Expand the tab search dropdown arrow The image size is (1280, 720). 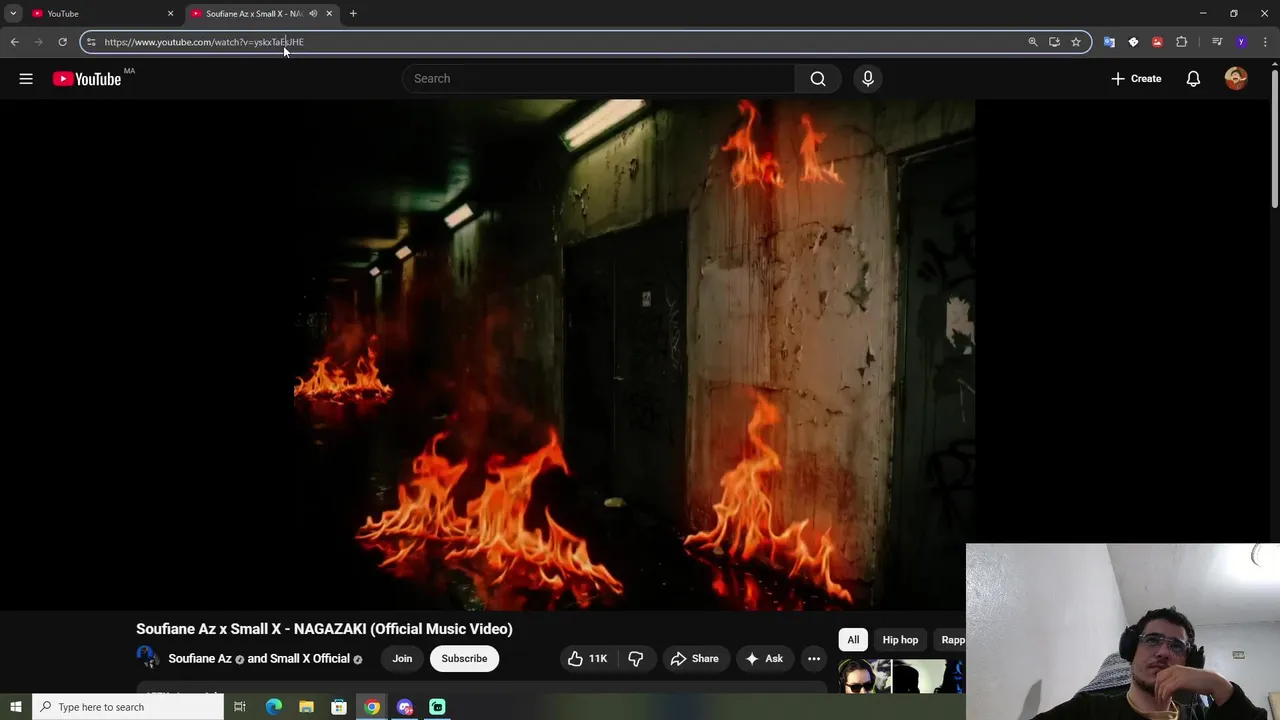pos(13,13)
